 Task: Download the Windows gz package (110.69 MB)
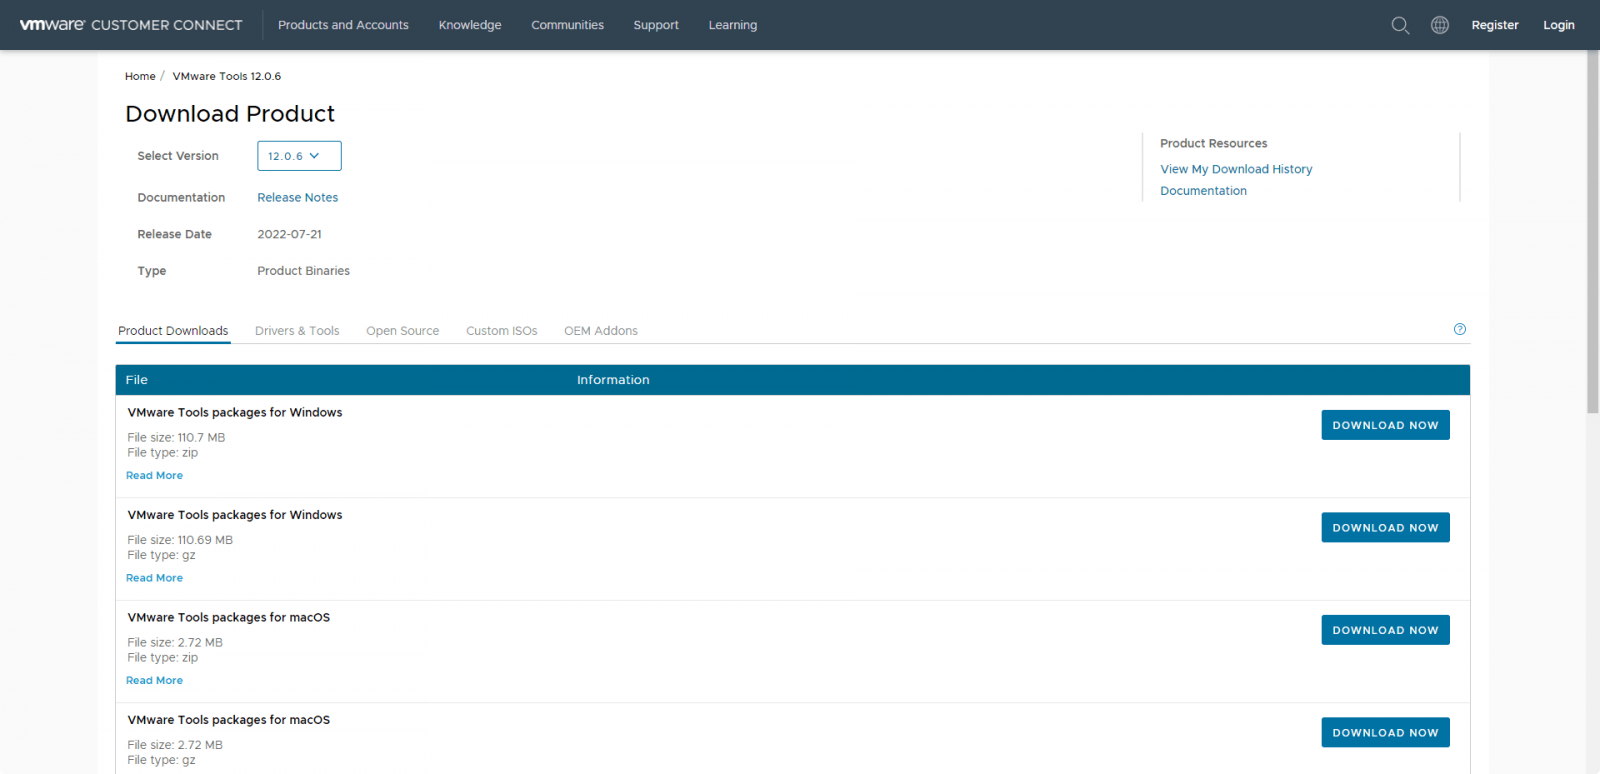point(1385,528)
